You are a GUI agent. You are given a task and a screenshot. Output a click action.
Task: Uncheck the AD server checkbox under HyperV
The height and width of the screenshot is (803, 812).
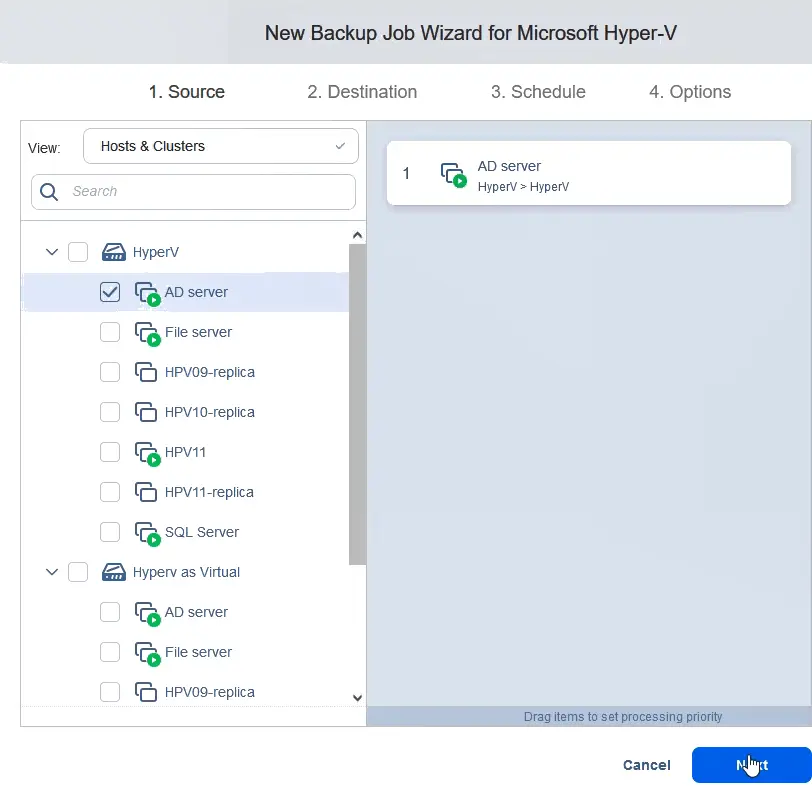[110, 292]
